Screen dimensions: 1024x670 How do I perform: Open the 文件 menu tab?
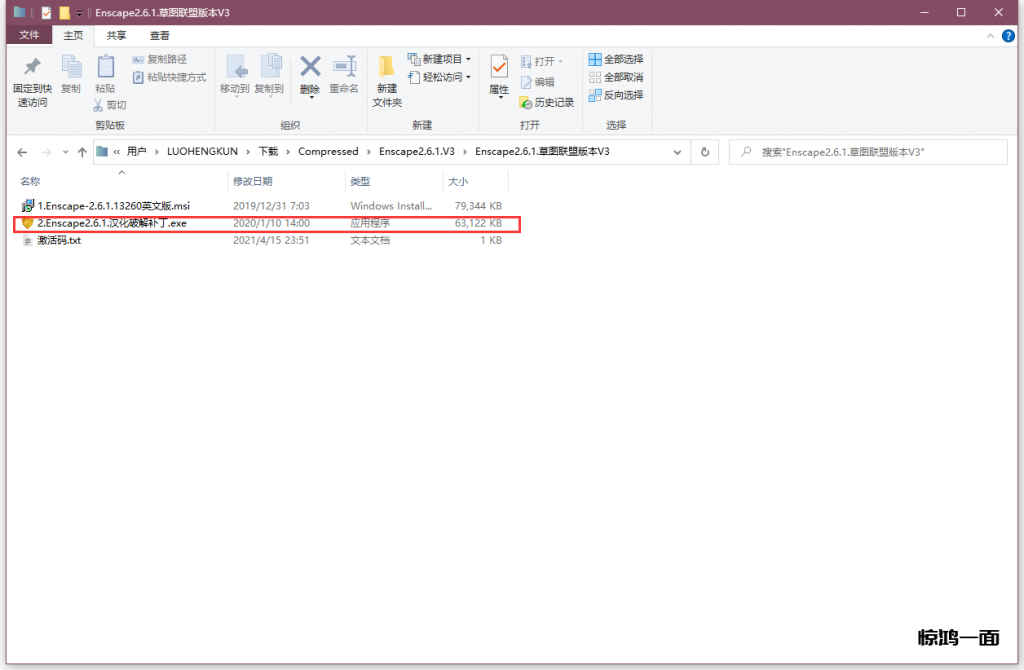coord(29,35)
